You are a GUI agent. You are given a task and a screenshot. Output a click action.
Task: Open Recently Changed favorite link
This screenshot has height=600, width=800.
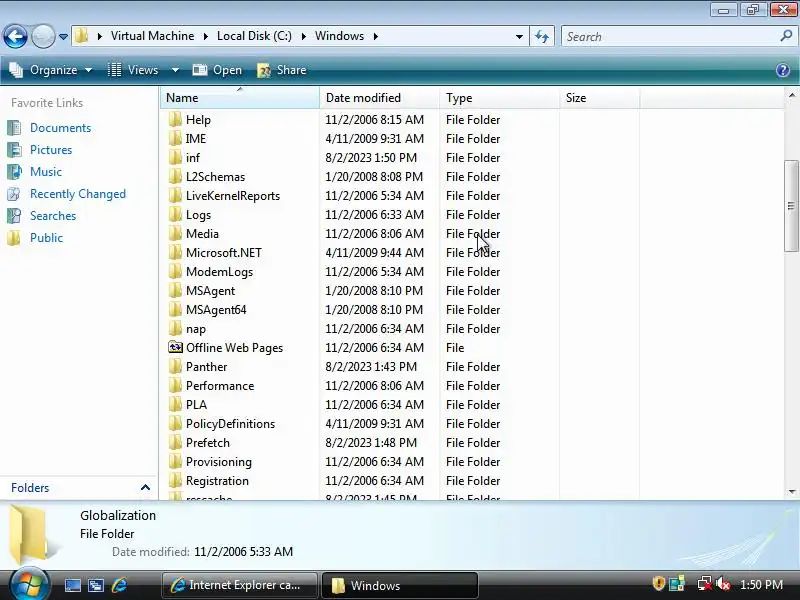tap(78, 194)
